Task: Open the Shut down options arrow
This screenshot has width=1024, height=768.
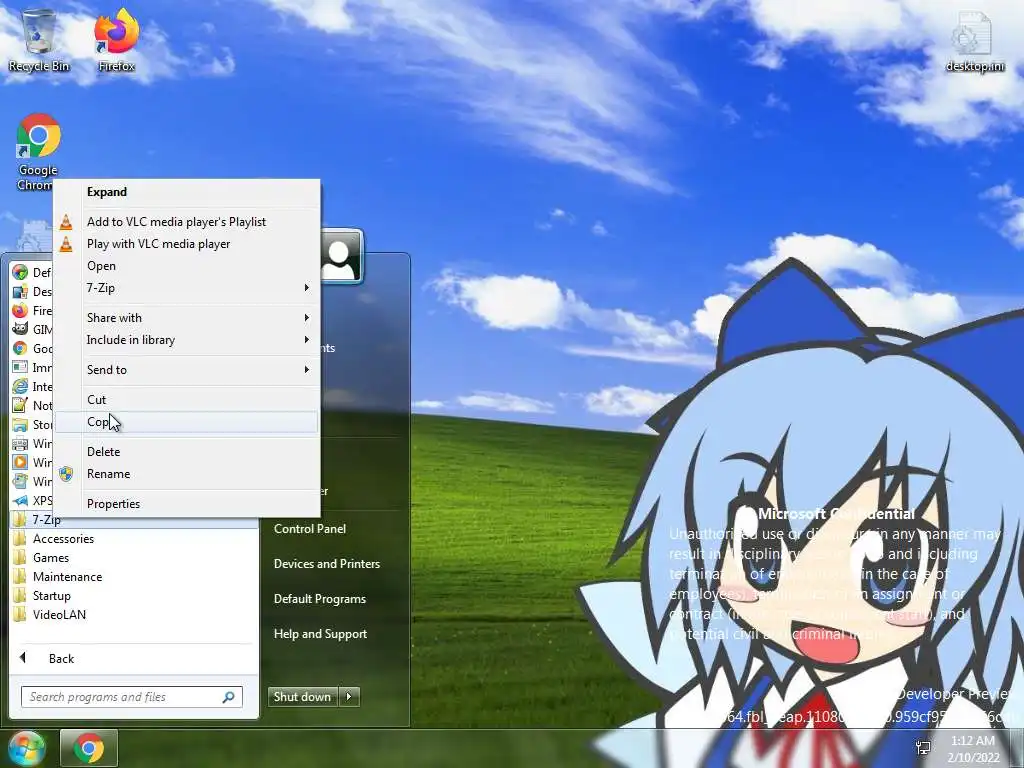Action: pyautogui.click(x=349, y=697)
